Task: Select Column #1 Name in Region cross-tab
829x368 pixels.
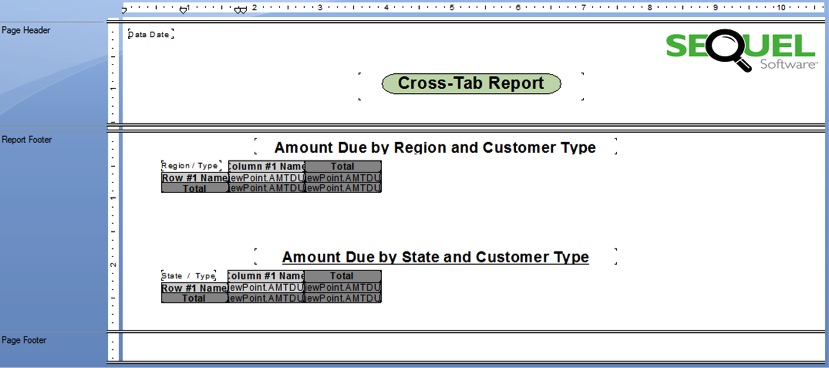Action: (266, 166)
